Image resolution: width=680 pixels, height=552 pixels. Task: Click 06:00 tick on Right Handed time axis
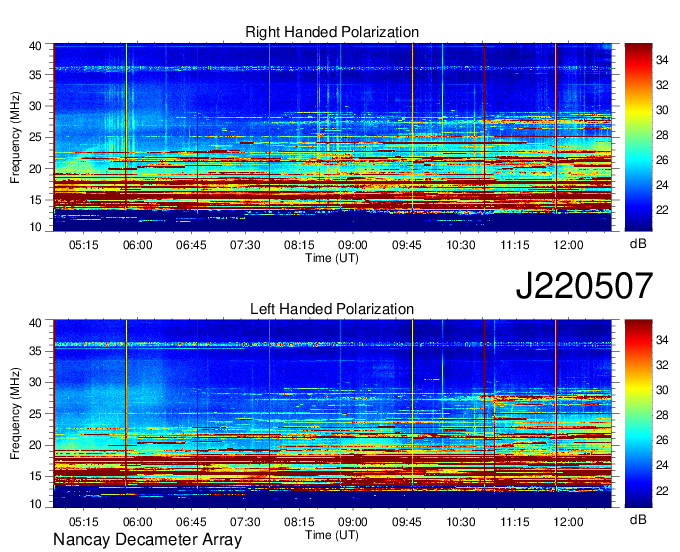click(137, 245)
